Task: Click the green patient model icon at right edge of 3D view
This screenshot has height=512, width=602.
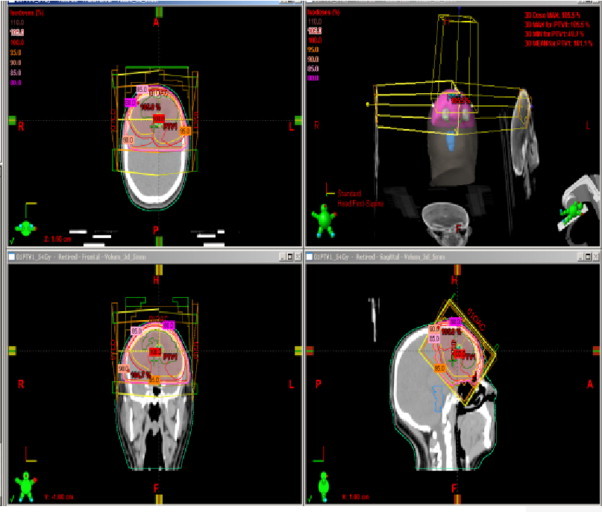Action: point(575,211)
